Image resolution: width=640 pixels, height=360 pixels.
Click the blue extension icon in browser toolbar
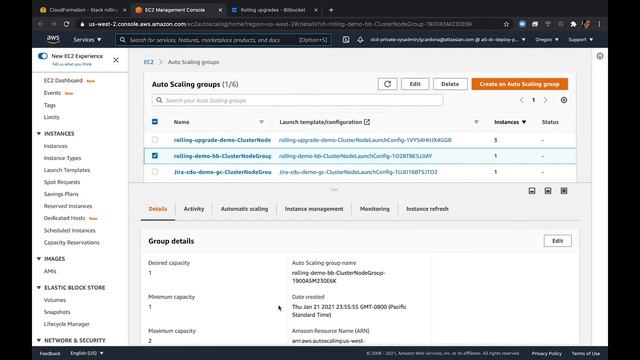click(522, 24)
